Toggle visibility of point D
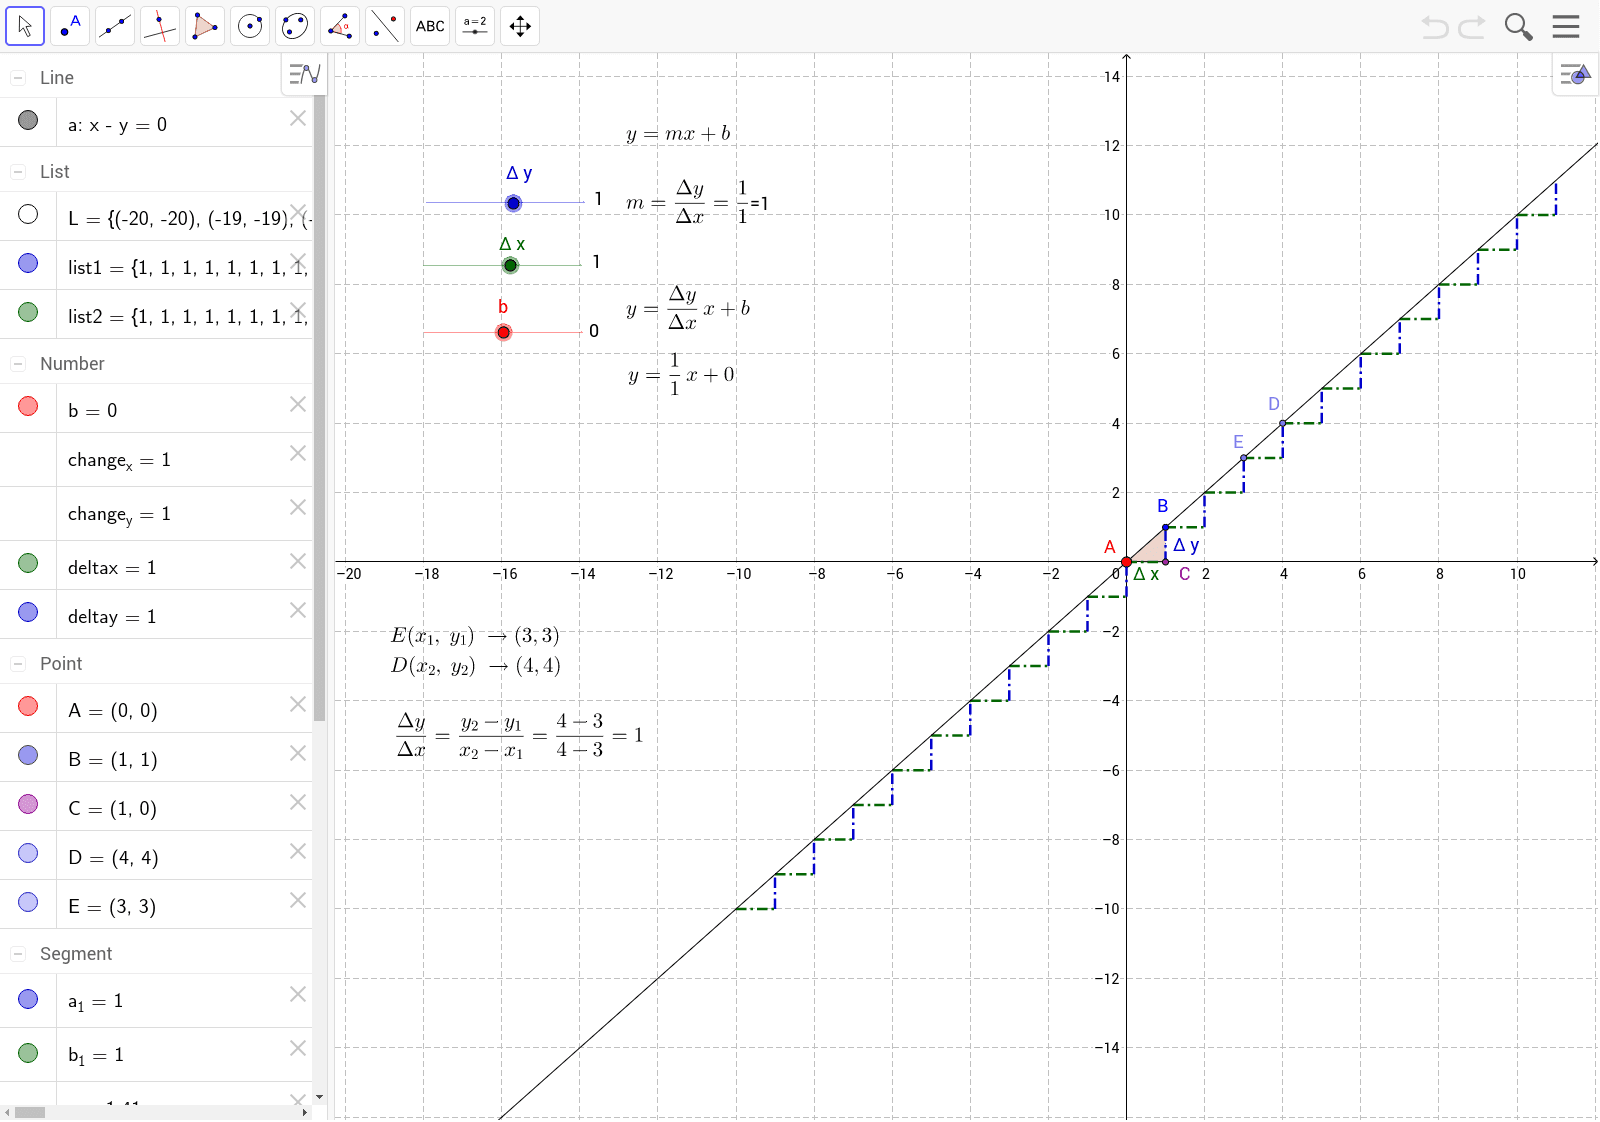The height and width of the screenshot is (1122, 1600). pos(28,853)
